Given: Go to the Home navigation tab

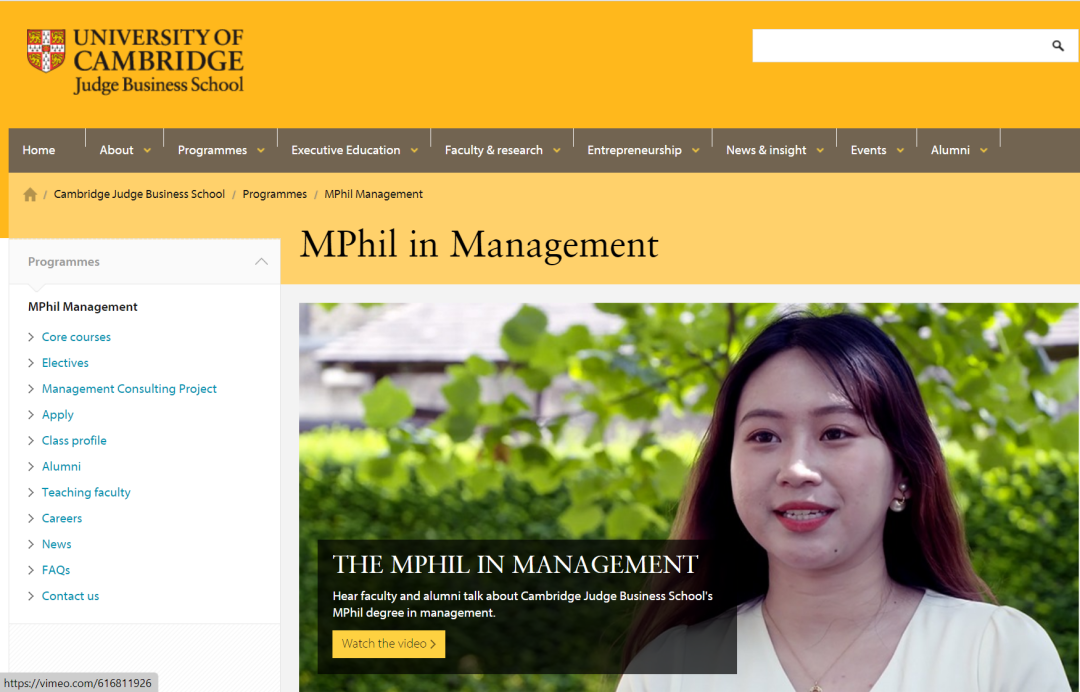Looking at the screenshot, I should click(39, 151).
